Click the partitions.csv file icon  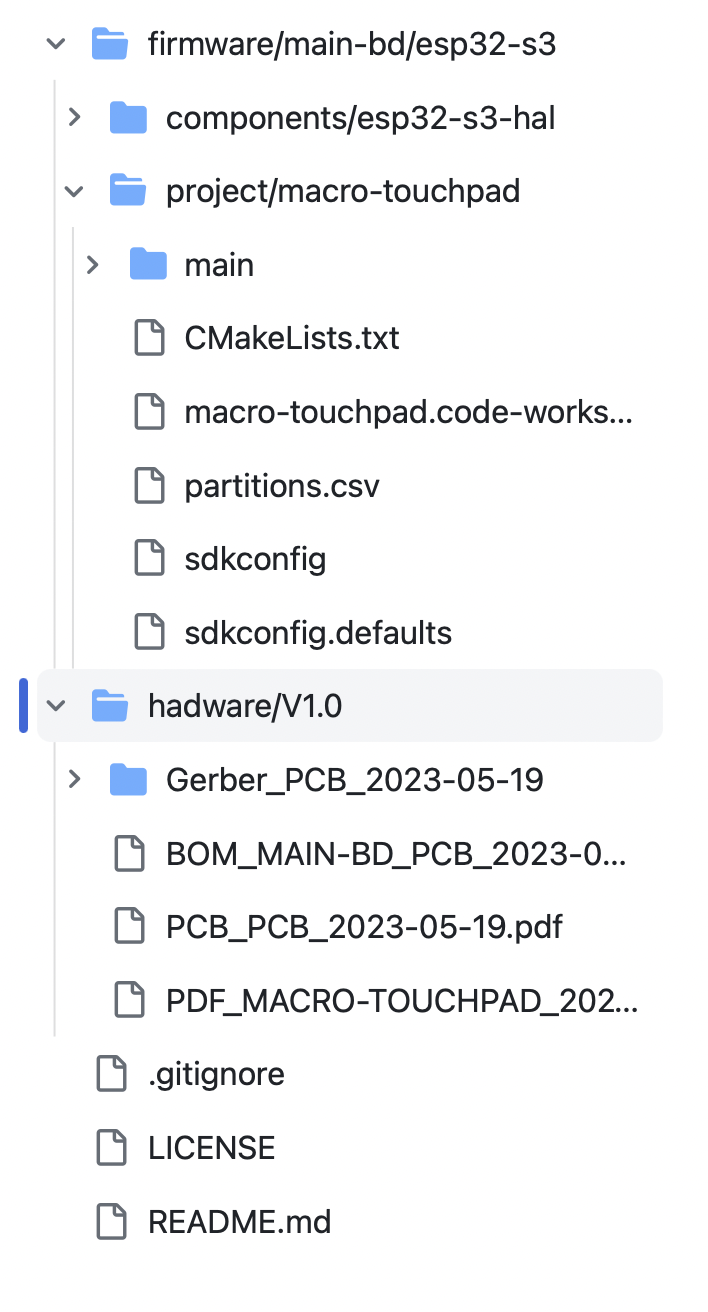point(149,486)
